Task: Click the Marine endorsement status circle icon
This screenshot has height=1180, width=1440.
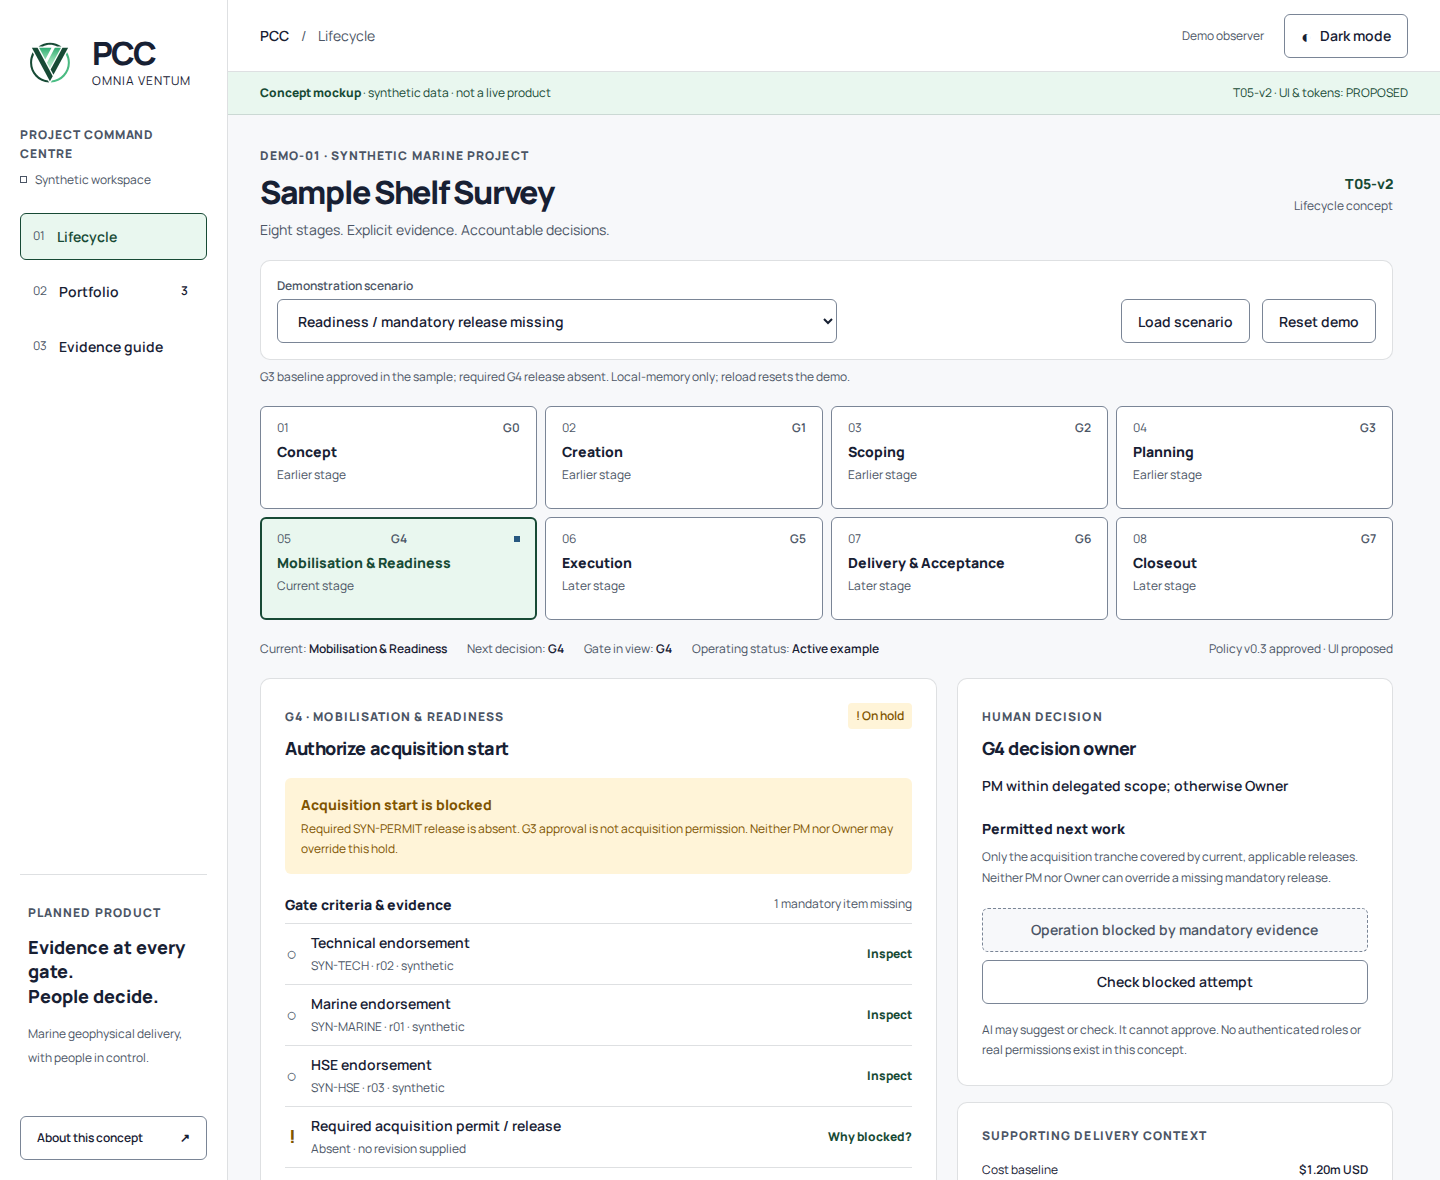Action: click(x=292, y=1016)
